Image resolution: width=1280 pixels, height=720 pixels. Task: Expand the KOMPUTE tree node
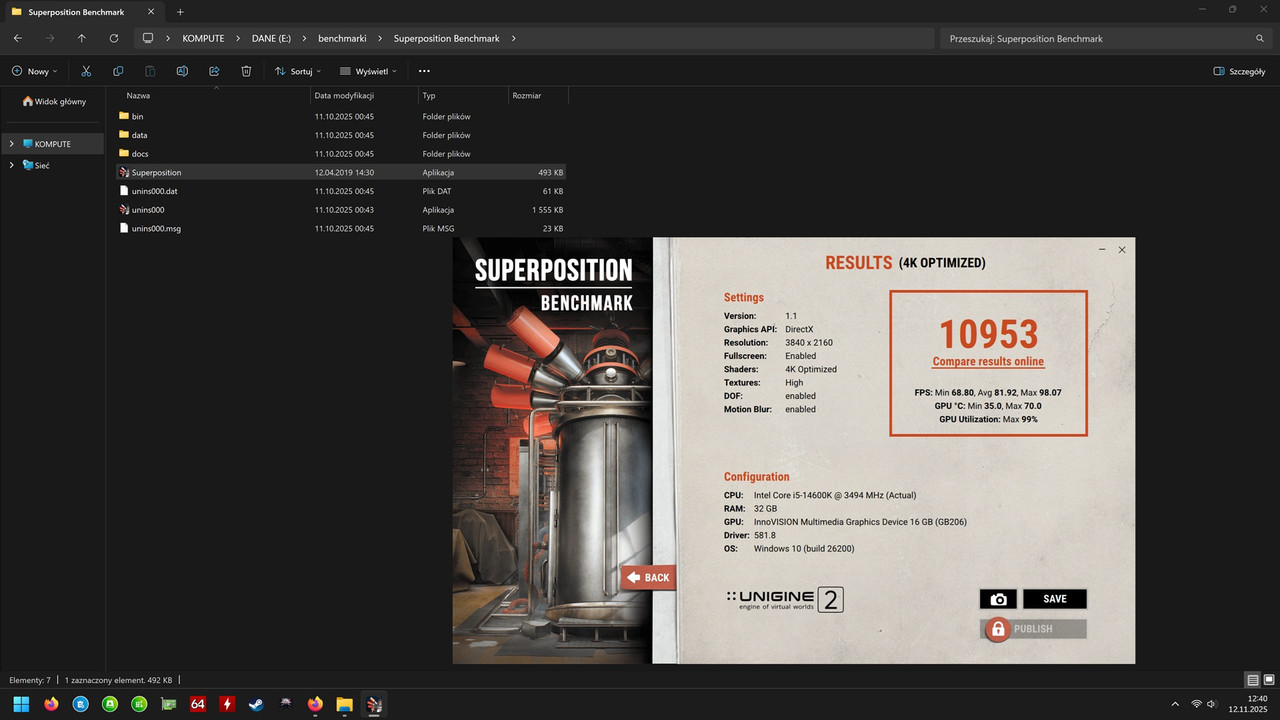pyautogui.click(x=11, y=144)
